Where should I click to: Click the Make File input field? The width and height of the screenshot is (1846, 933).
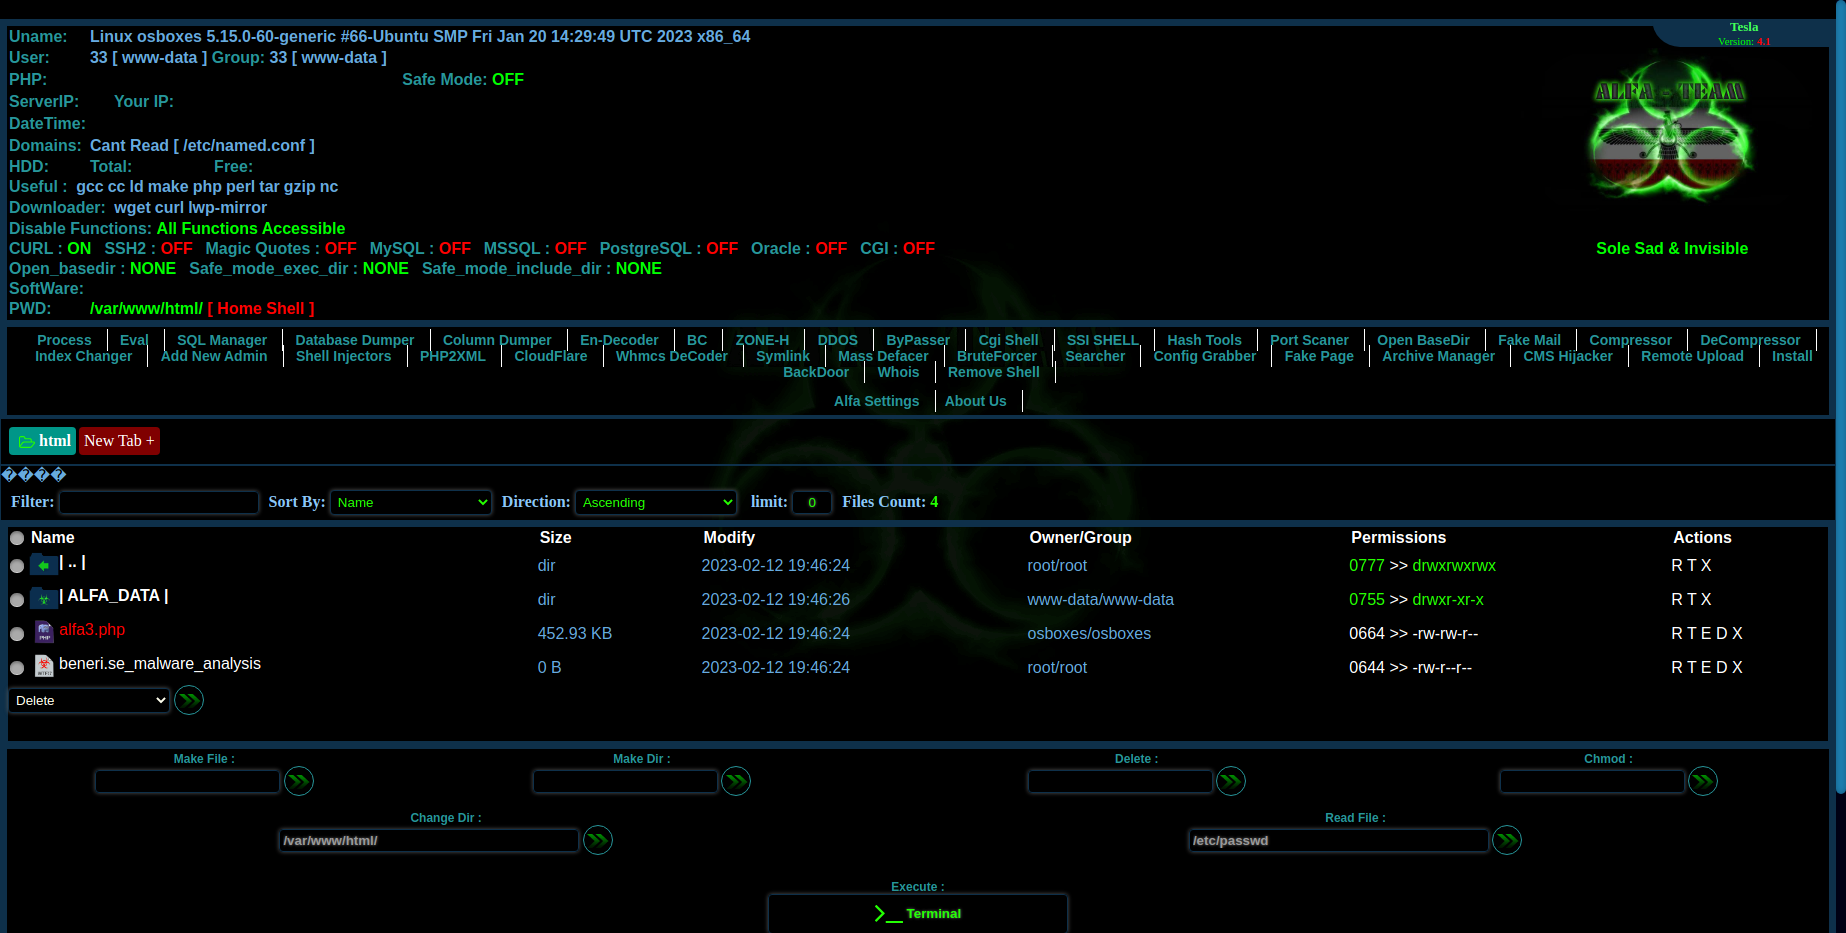coord(188,781)
